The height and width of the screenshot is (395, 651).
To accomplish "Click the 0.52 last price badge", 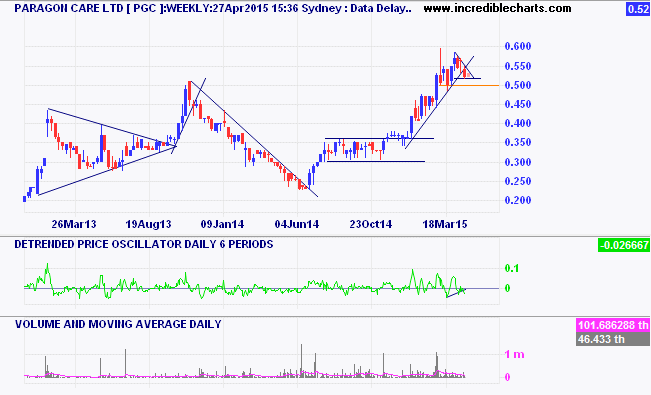I will (x=637, y=9).
